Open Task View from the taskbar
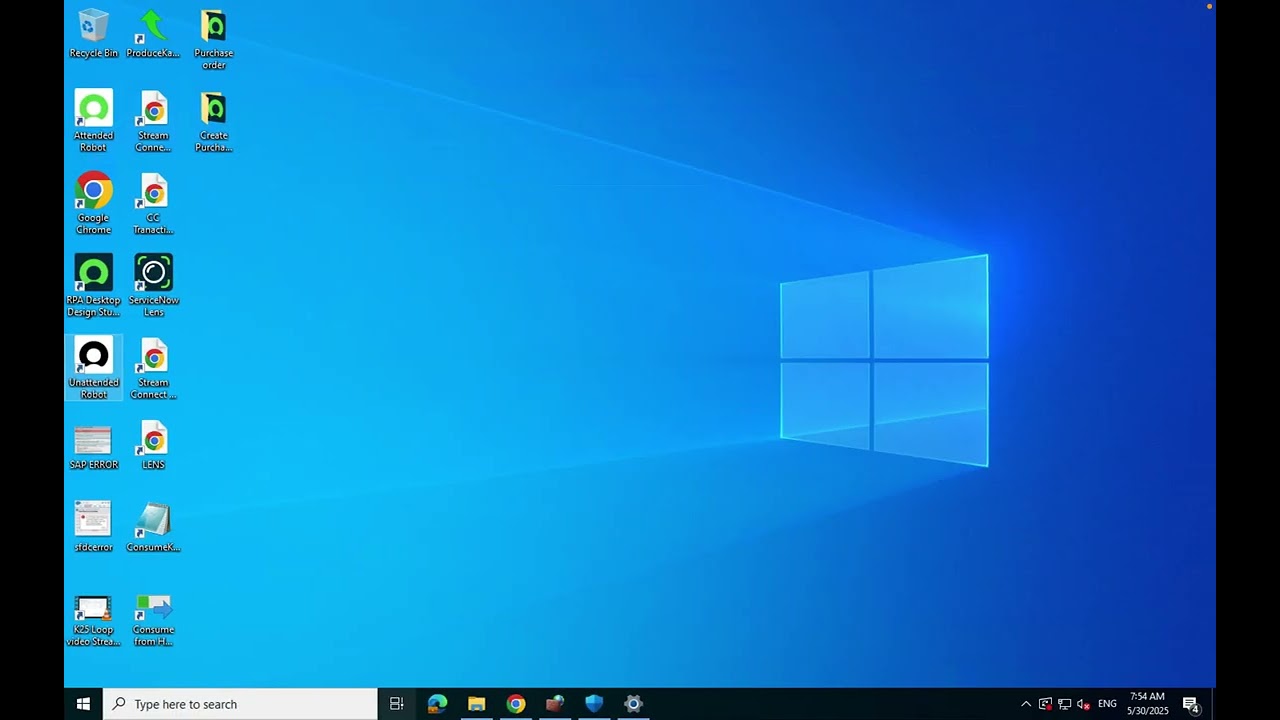Image resolution: width=1280 pixels, height=720 pixels. click(396, 704)
